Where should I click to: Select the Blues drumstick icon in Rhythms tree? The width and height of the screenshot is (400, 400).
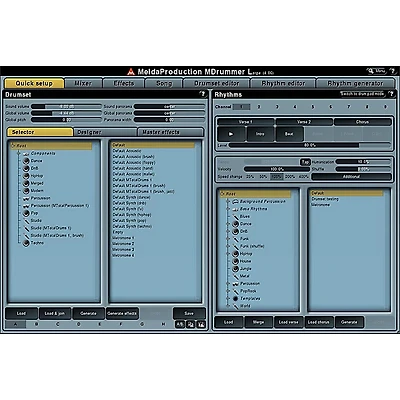[235, 217]
